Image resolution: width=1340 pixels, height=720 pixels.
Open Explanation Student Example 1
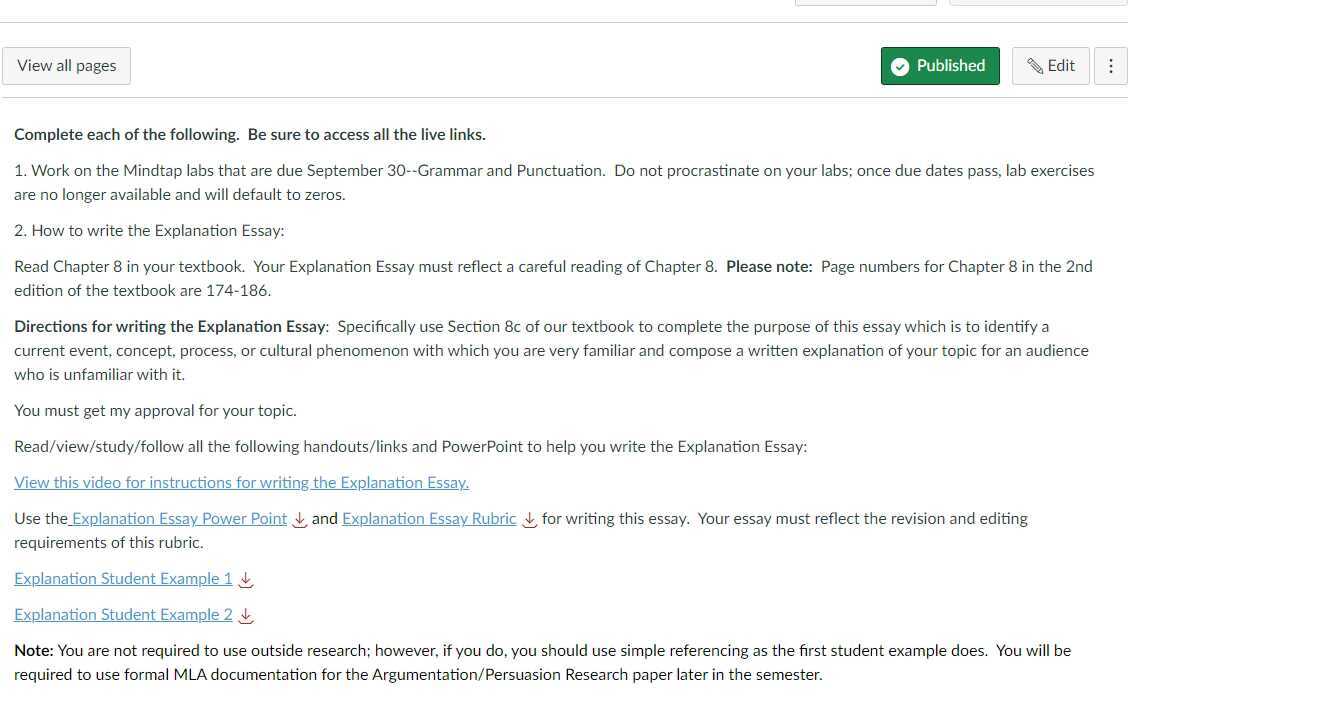[x=122, y=578]
